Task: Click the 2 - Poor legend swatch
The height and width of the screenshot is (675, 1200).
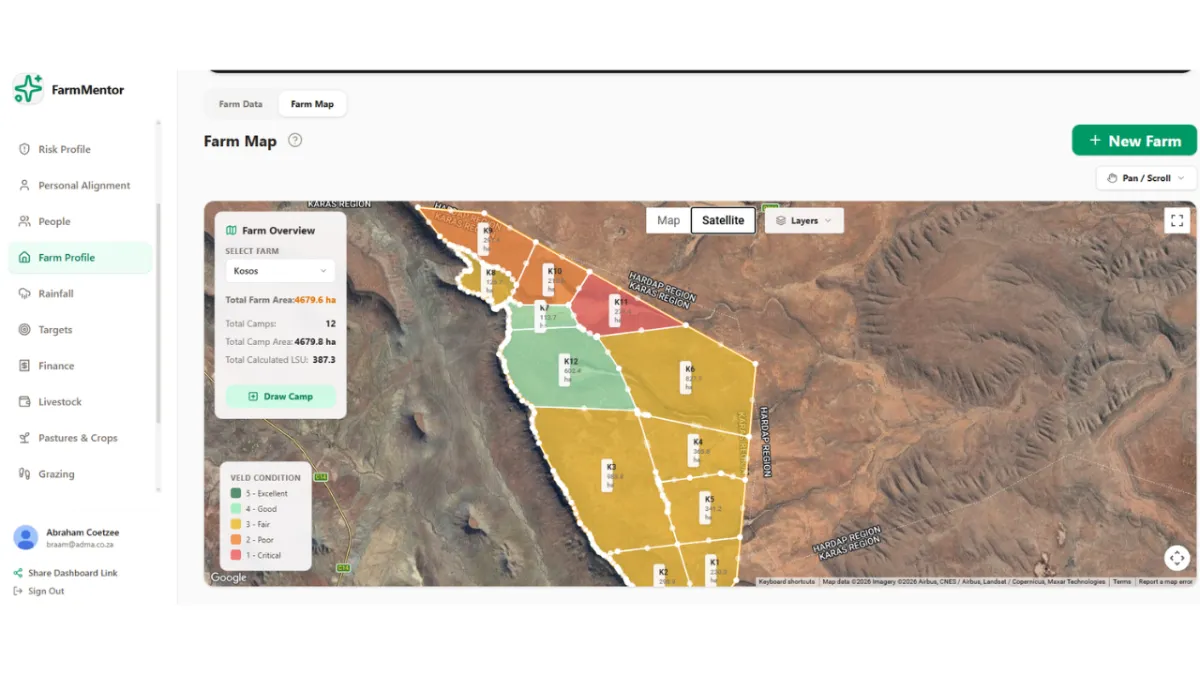Action: click(235, 540)
